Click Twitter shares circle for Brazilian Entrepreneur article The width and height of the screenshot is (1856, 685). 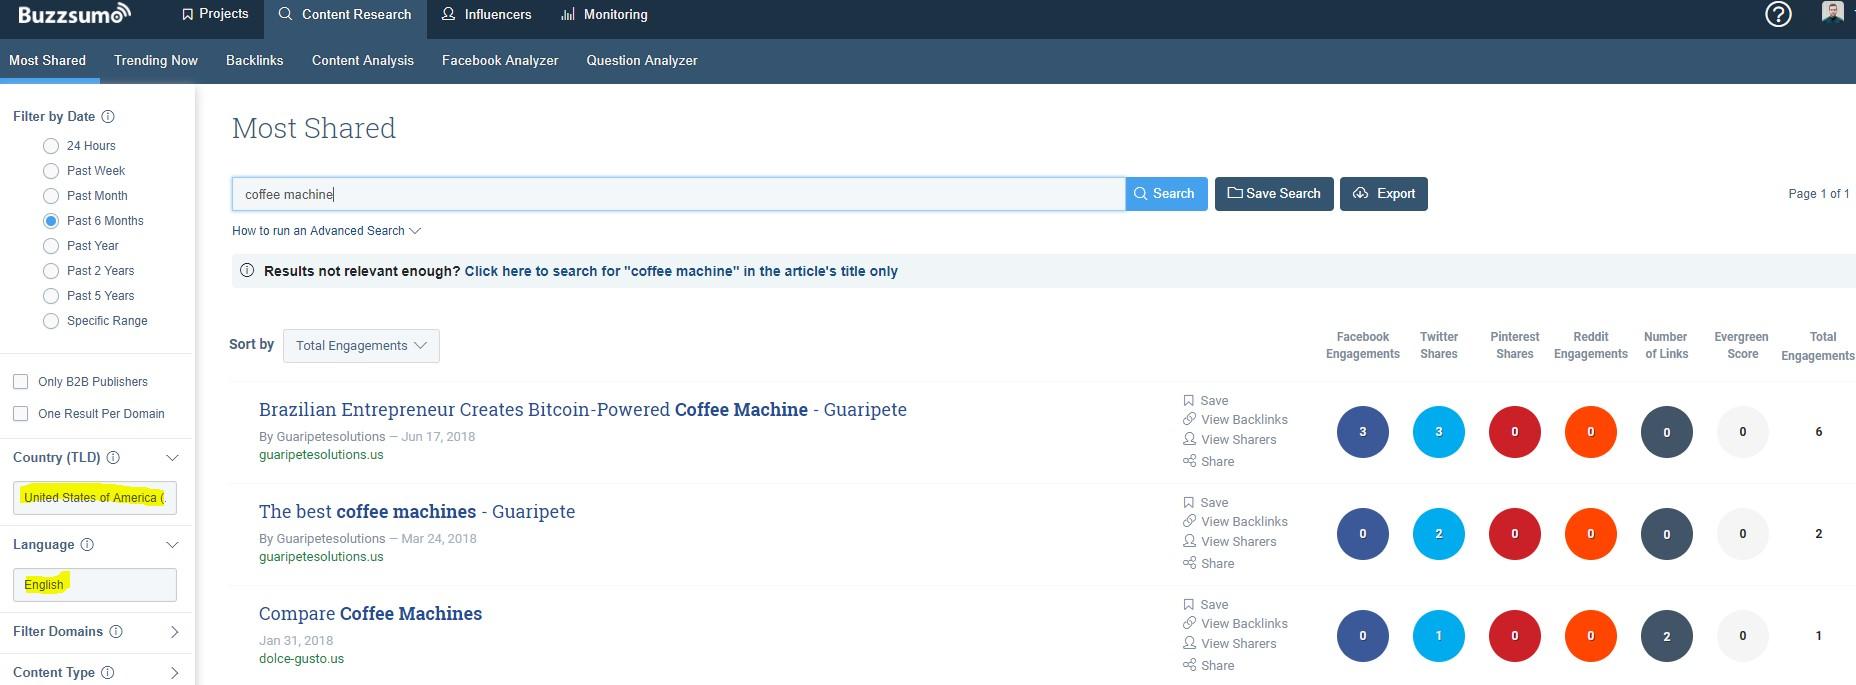(x=1439, y=432)
